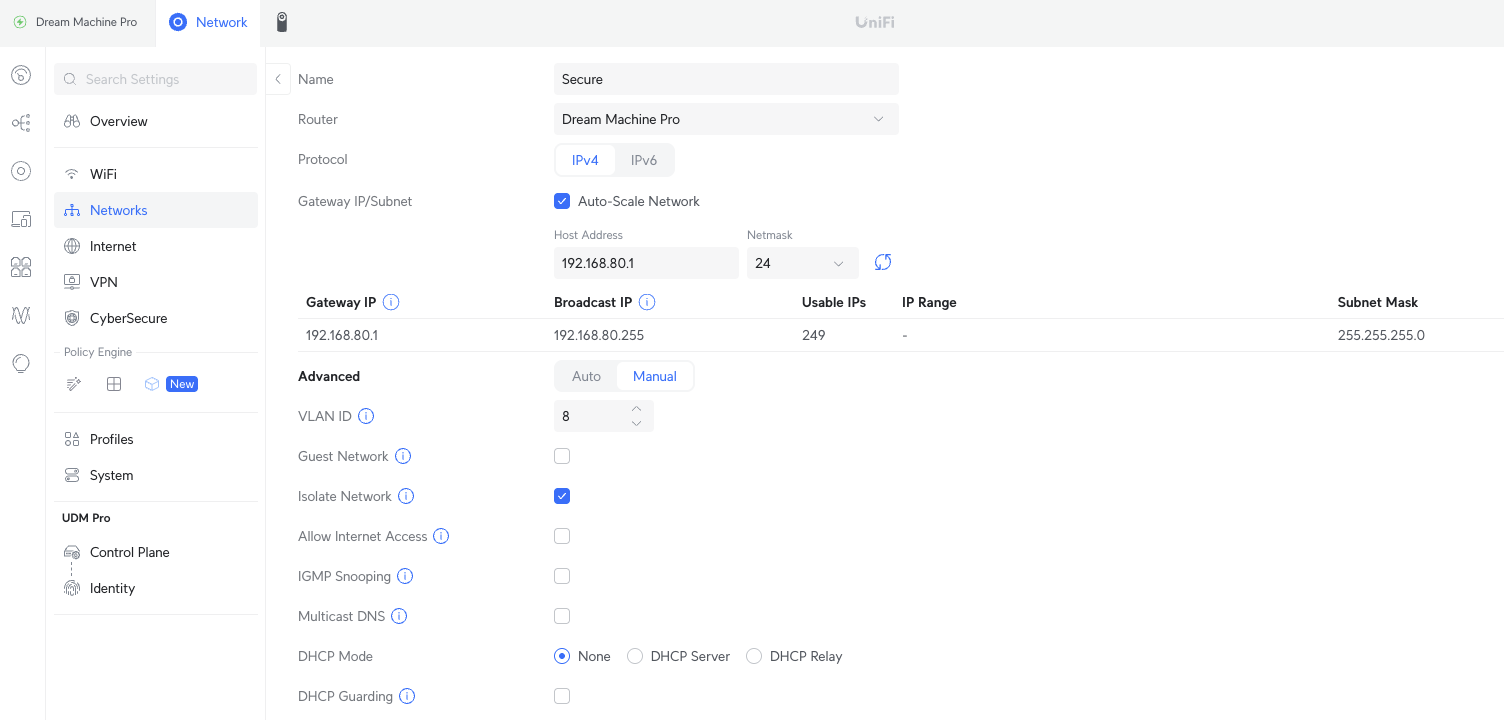Open the WiFi settings section

tap(156, 174)
